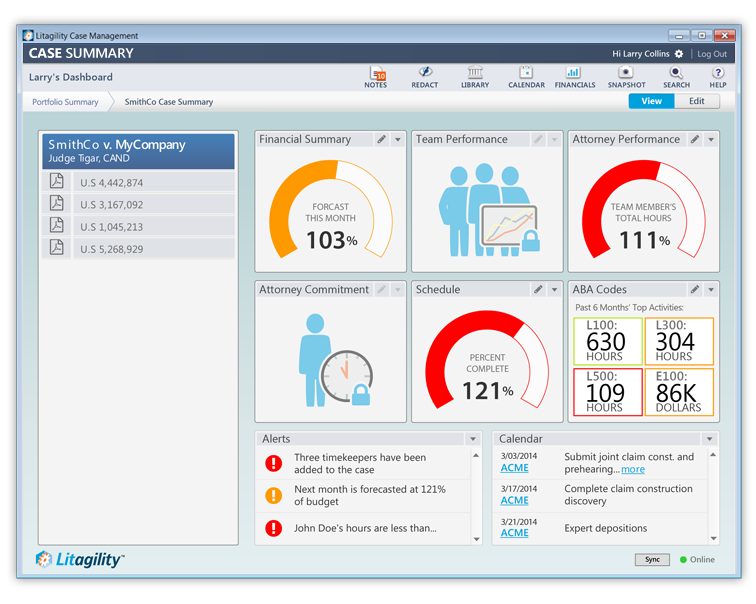
Task: Go to Portfolio Summary breadcrumb
Action: pyautogui.click(x=65, y=102)
